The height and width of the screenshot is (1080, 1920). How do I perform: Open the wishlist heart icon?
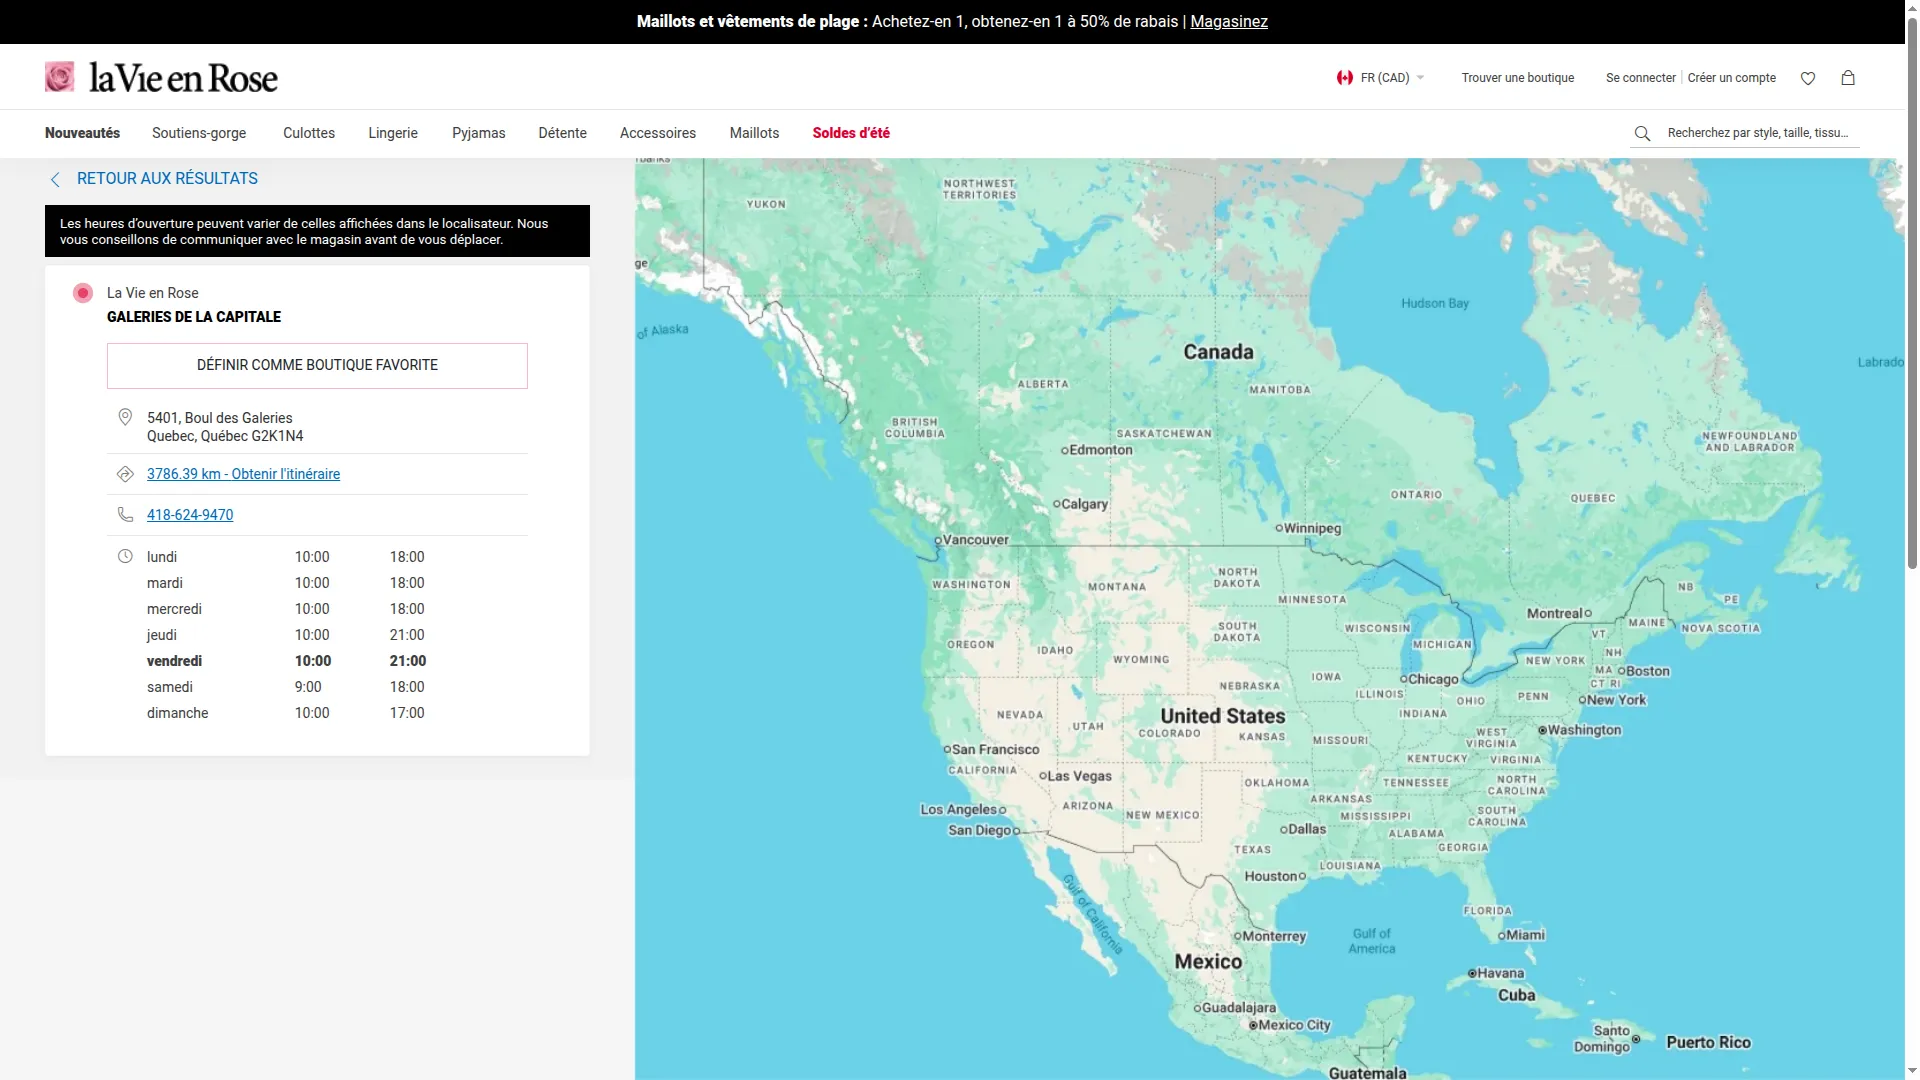pos(1808,78)
